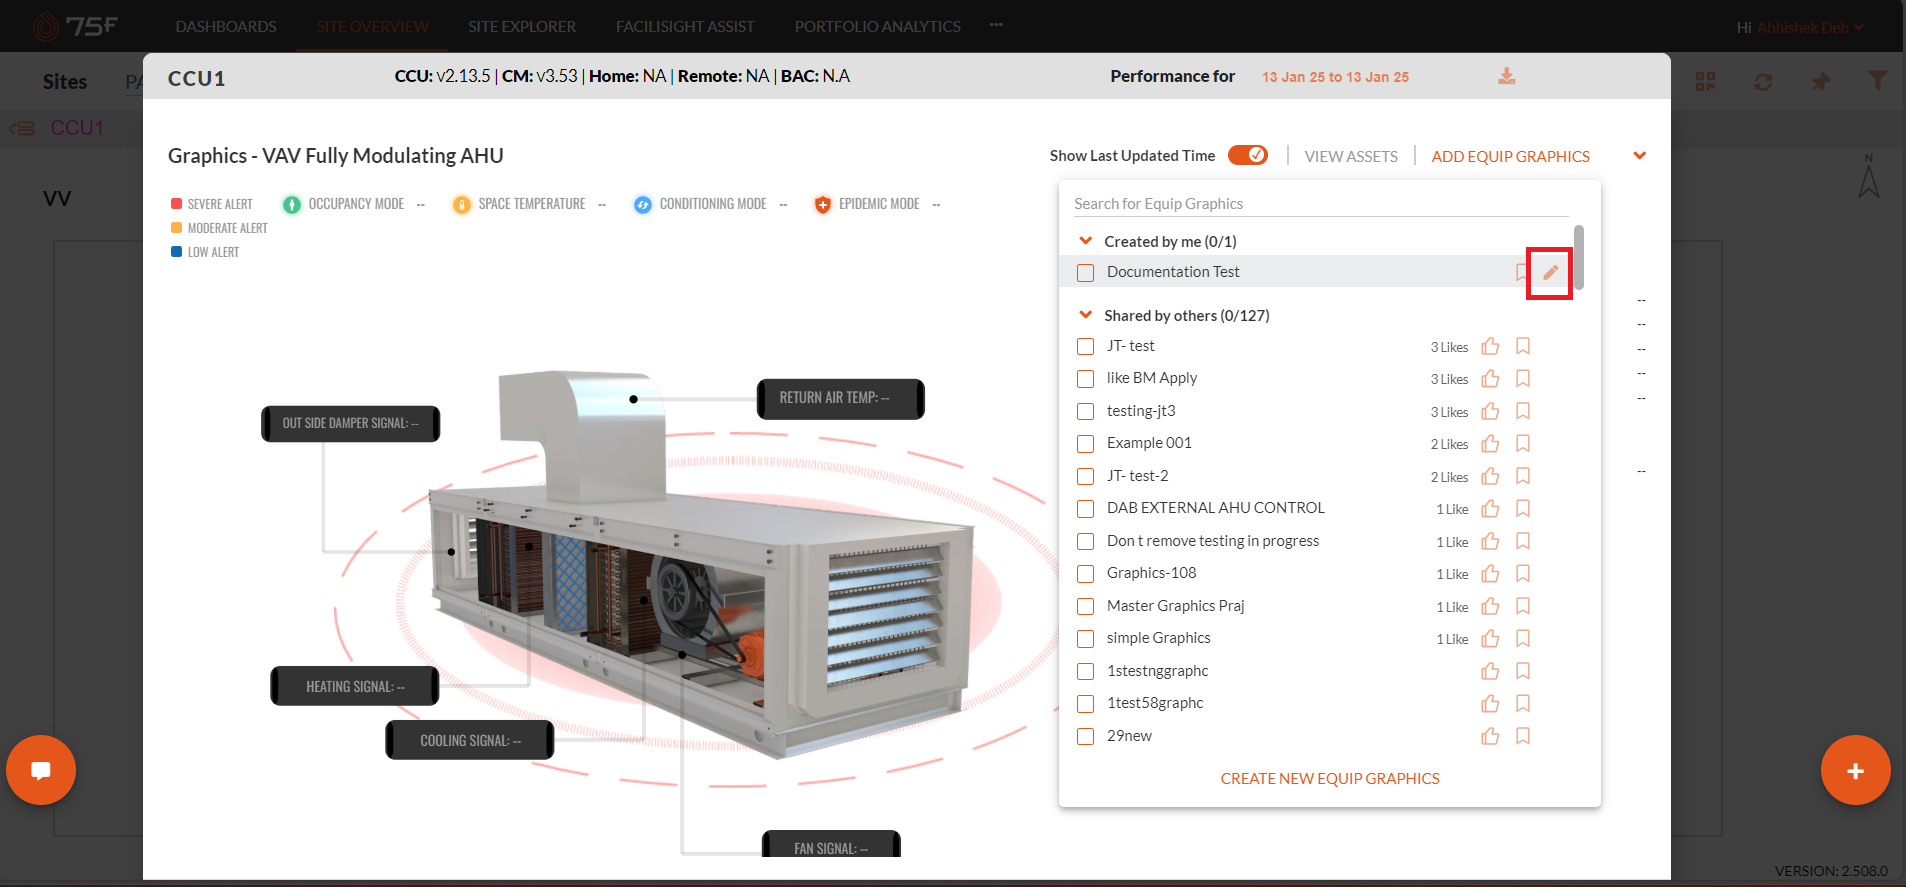Like the Example 001 graphic
Viewport: 1906px width, 887px height.
[x=1490, y=444]
